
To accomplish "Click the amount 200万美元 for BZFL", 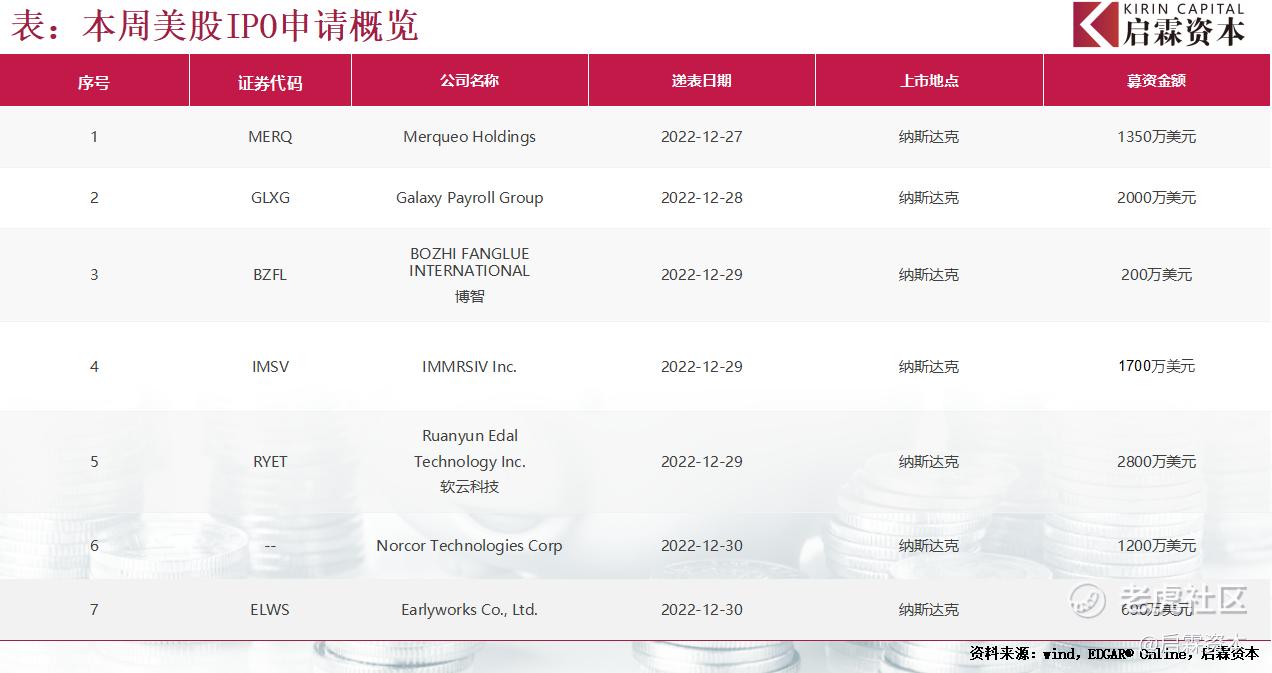I will [1156, 275].
